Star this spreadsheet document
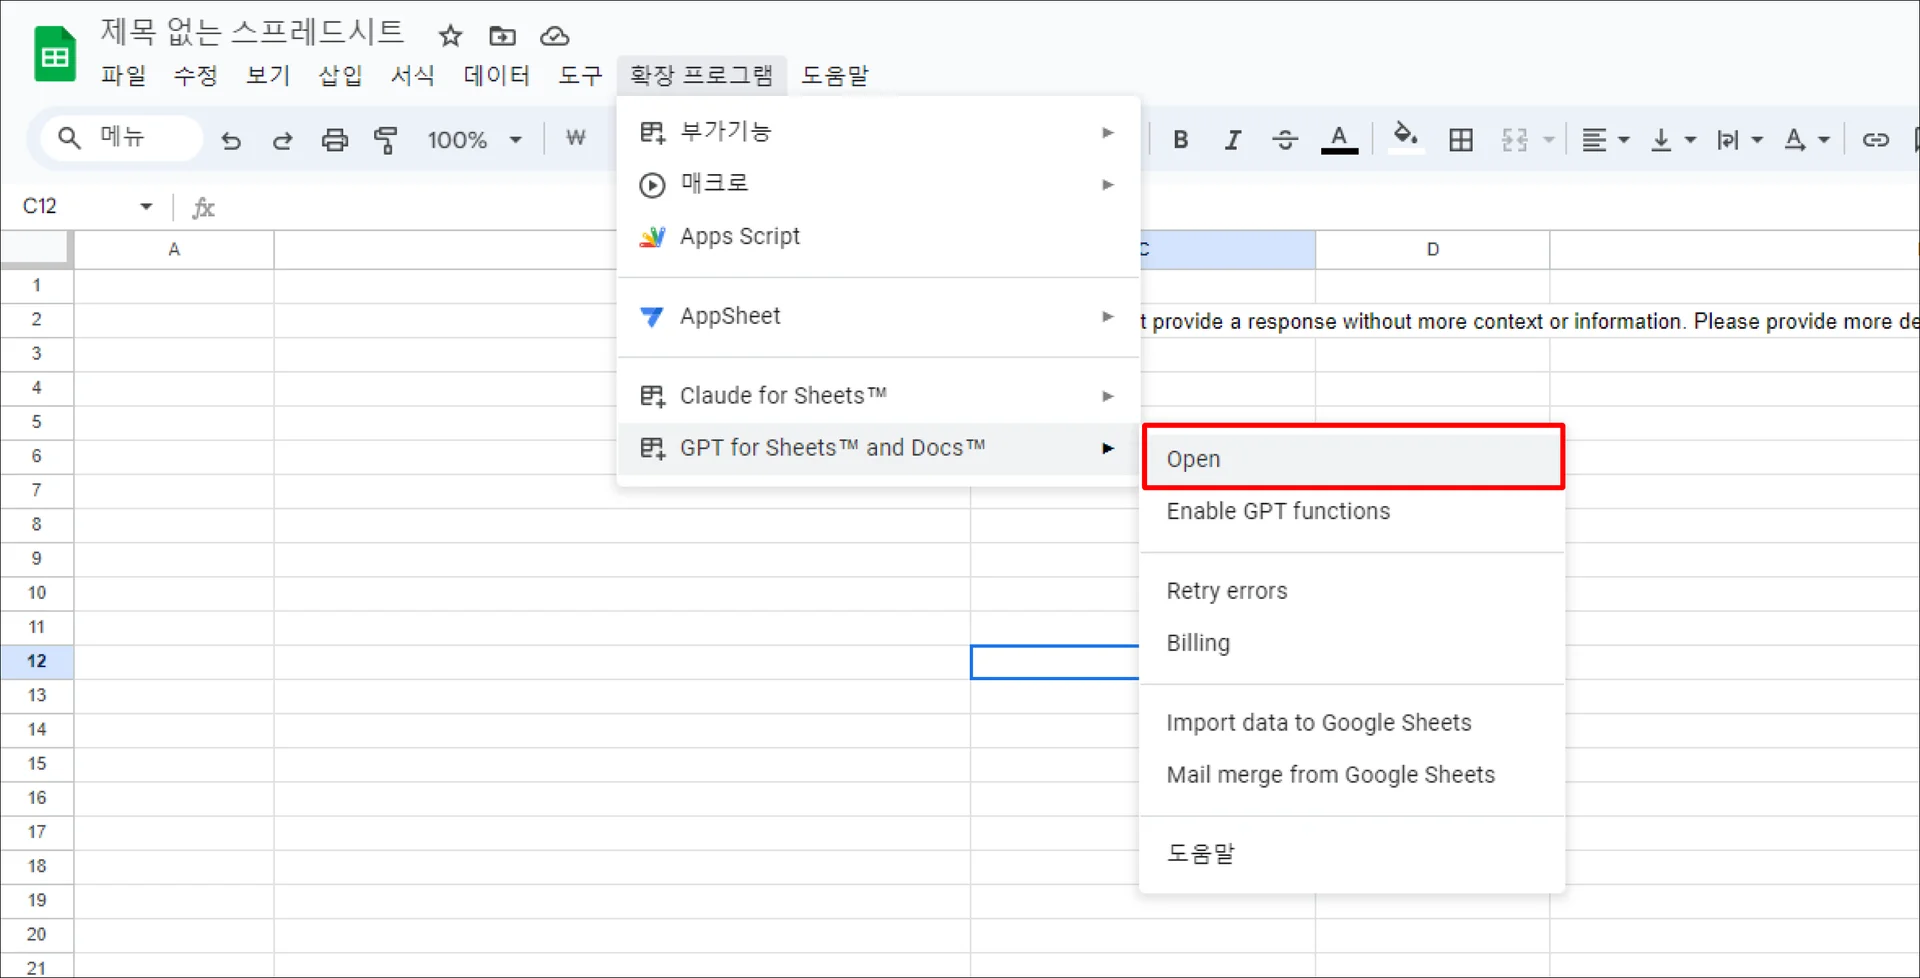 point(450,37)
